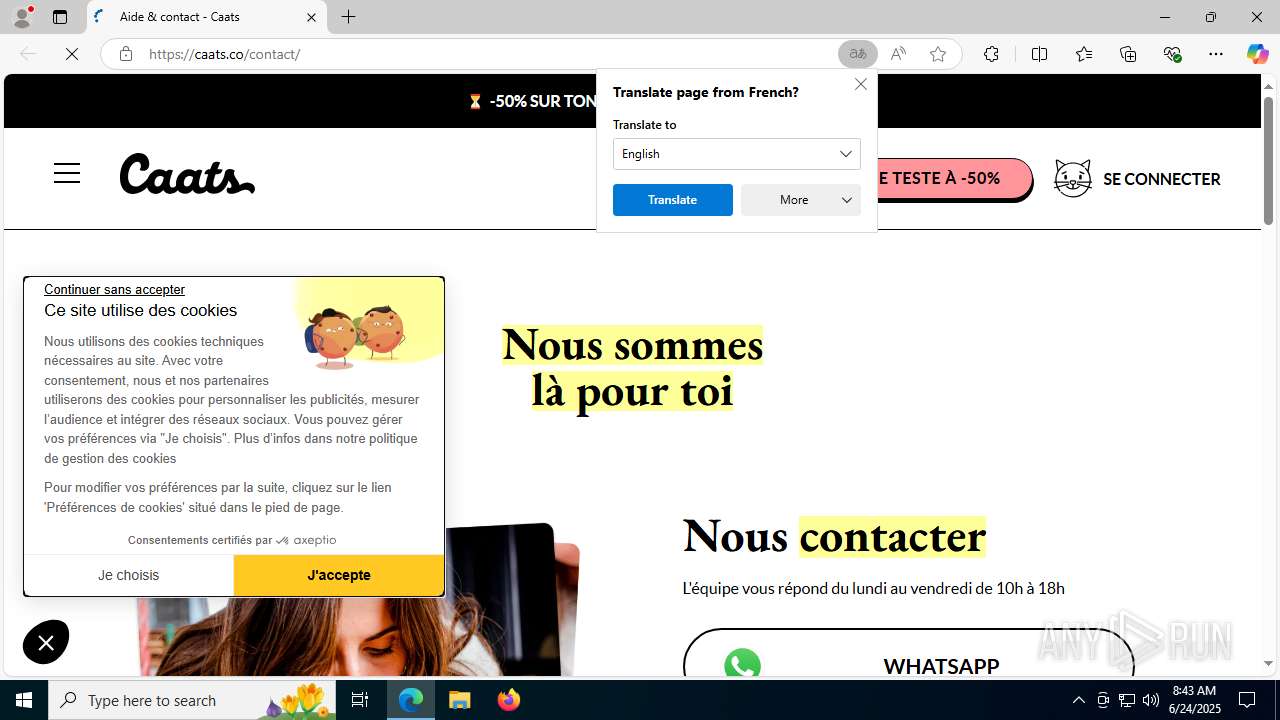Expand the Translate to language dropdown
Screen dimensions: 1280x720
[737, 154]
